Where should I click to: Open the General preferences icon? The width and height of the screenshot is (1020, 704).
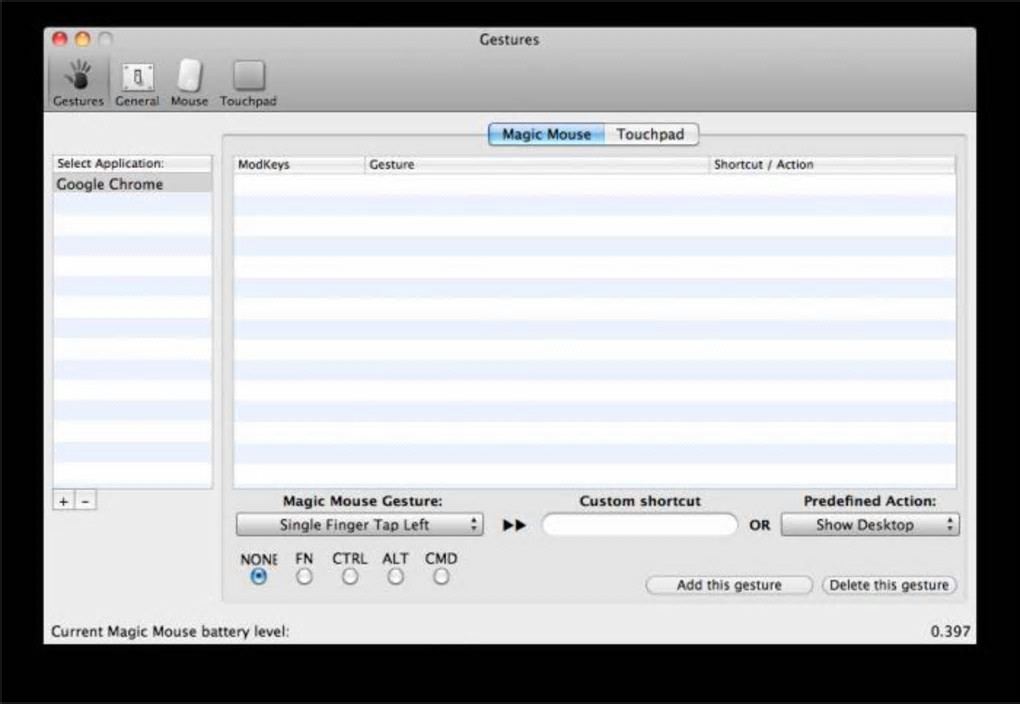(137, 83)
